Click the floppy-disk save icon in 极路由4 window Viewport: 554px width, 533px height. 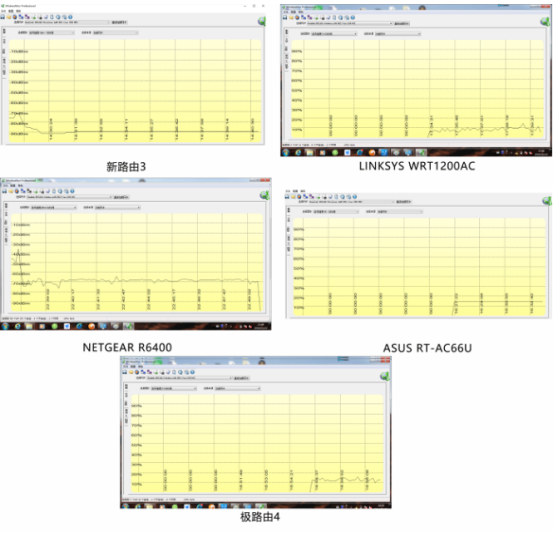tap(124, 372)
